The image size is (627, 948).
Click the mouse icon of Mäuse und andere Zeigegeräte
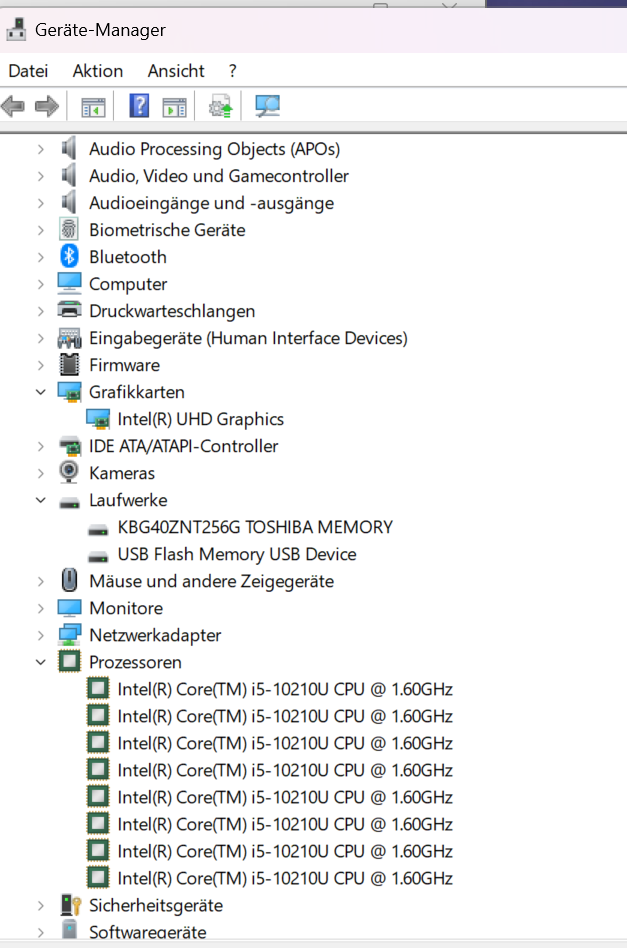[69, 580]
